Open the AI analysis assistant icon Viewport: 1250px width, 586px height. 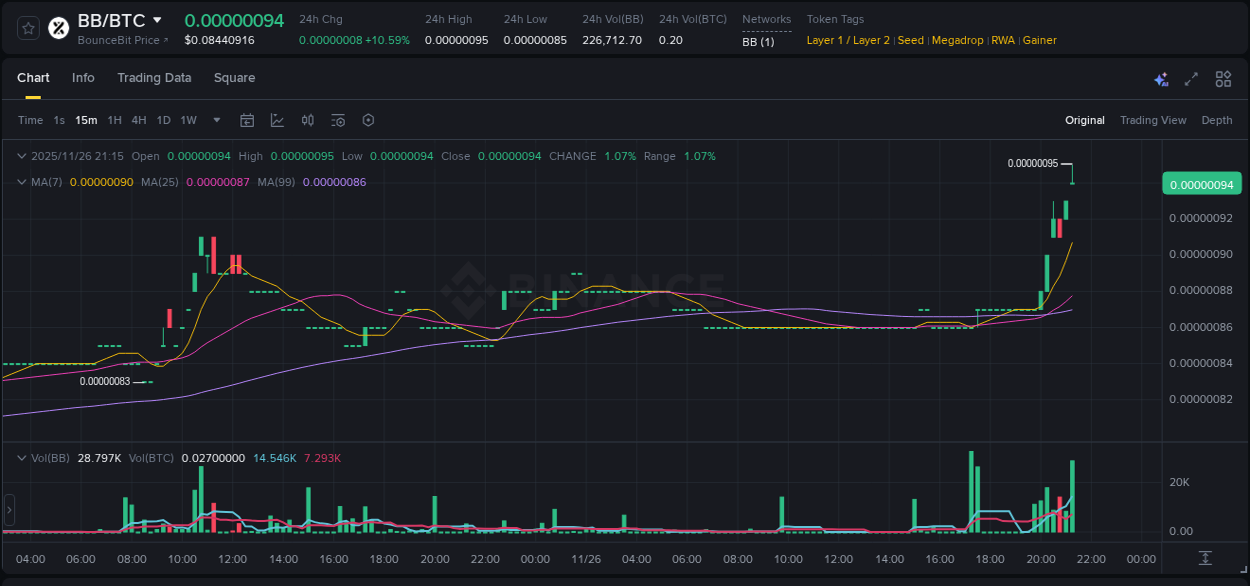[1161, 78]
